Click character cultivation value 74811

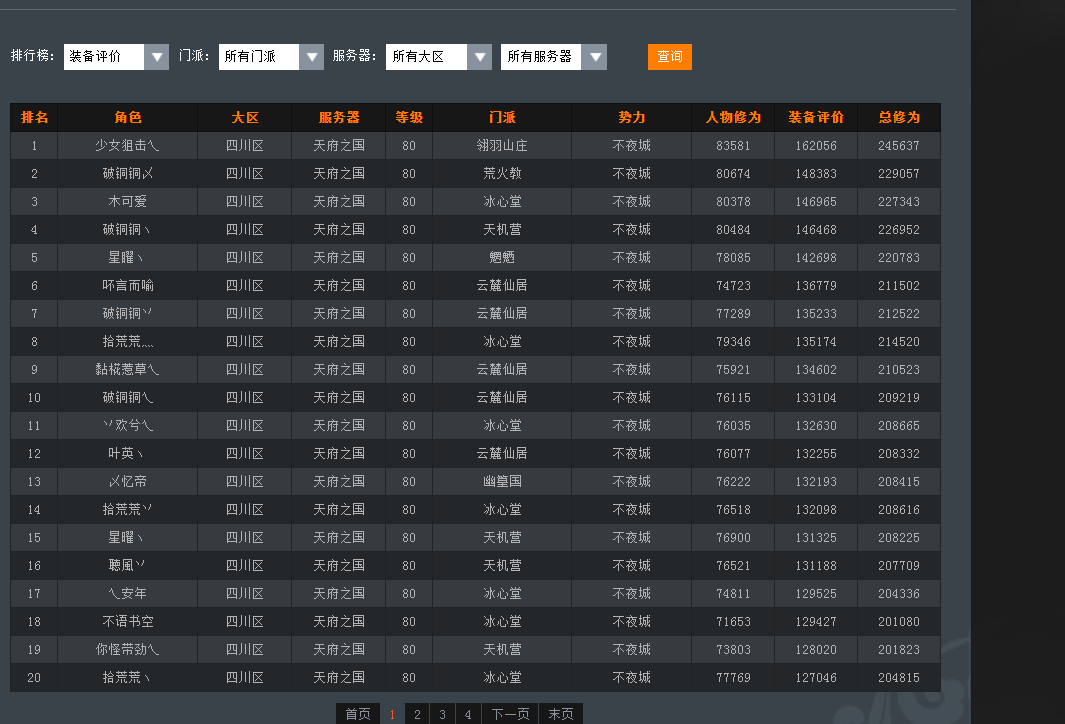(x=733, y=594)
